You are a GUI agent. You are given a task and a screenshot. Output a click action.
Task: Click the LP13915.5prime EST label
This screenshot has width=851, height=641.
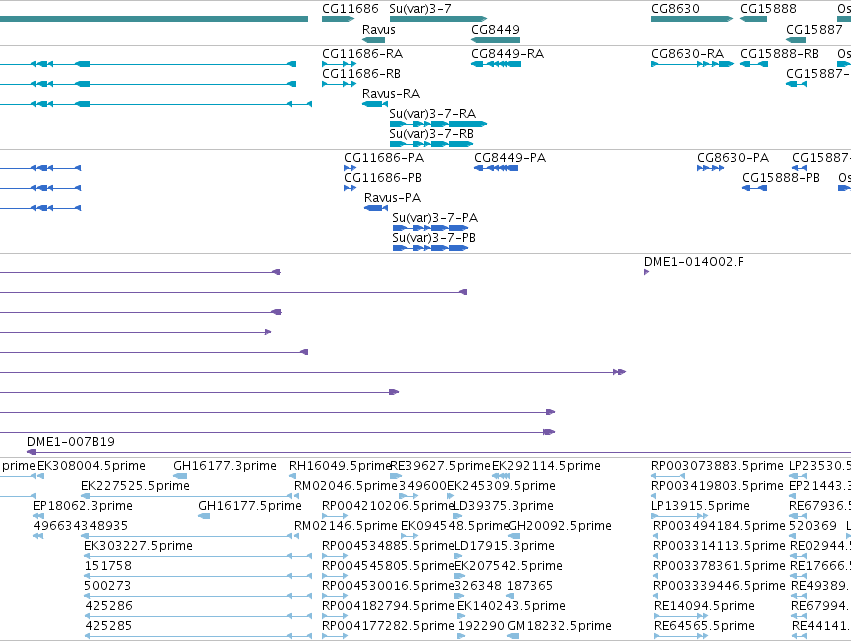(x=700, y=506)
